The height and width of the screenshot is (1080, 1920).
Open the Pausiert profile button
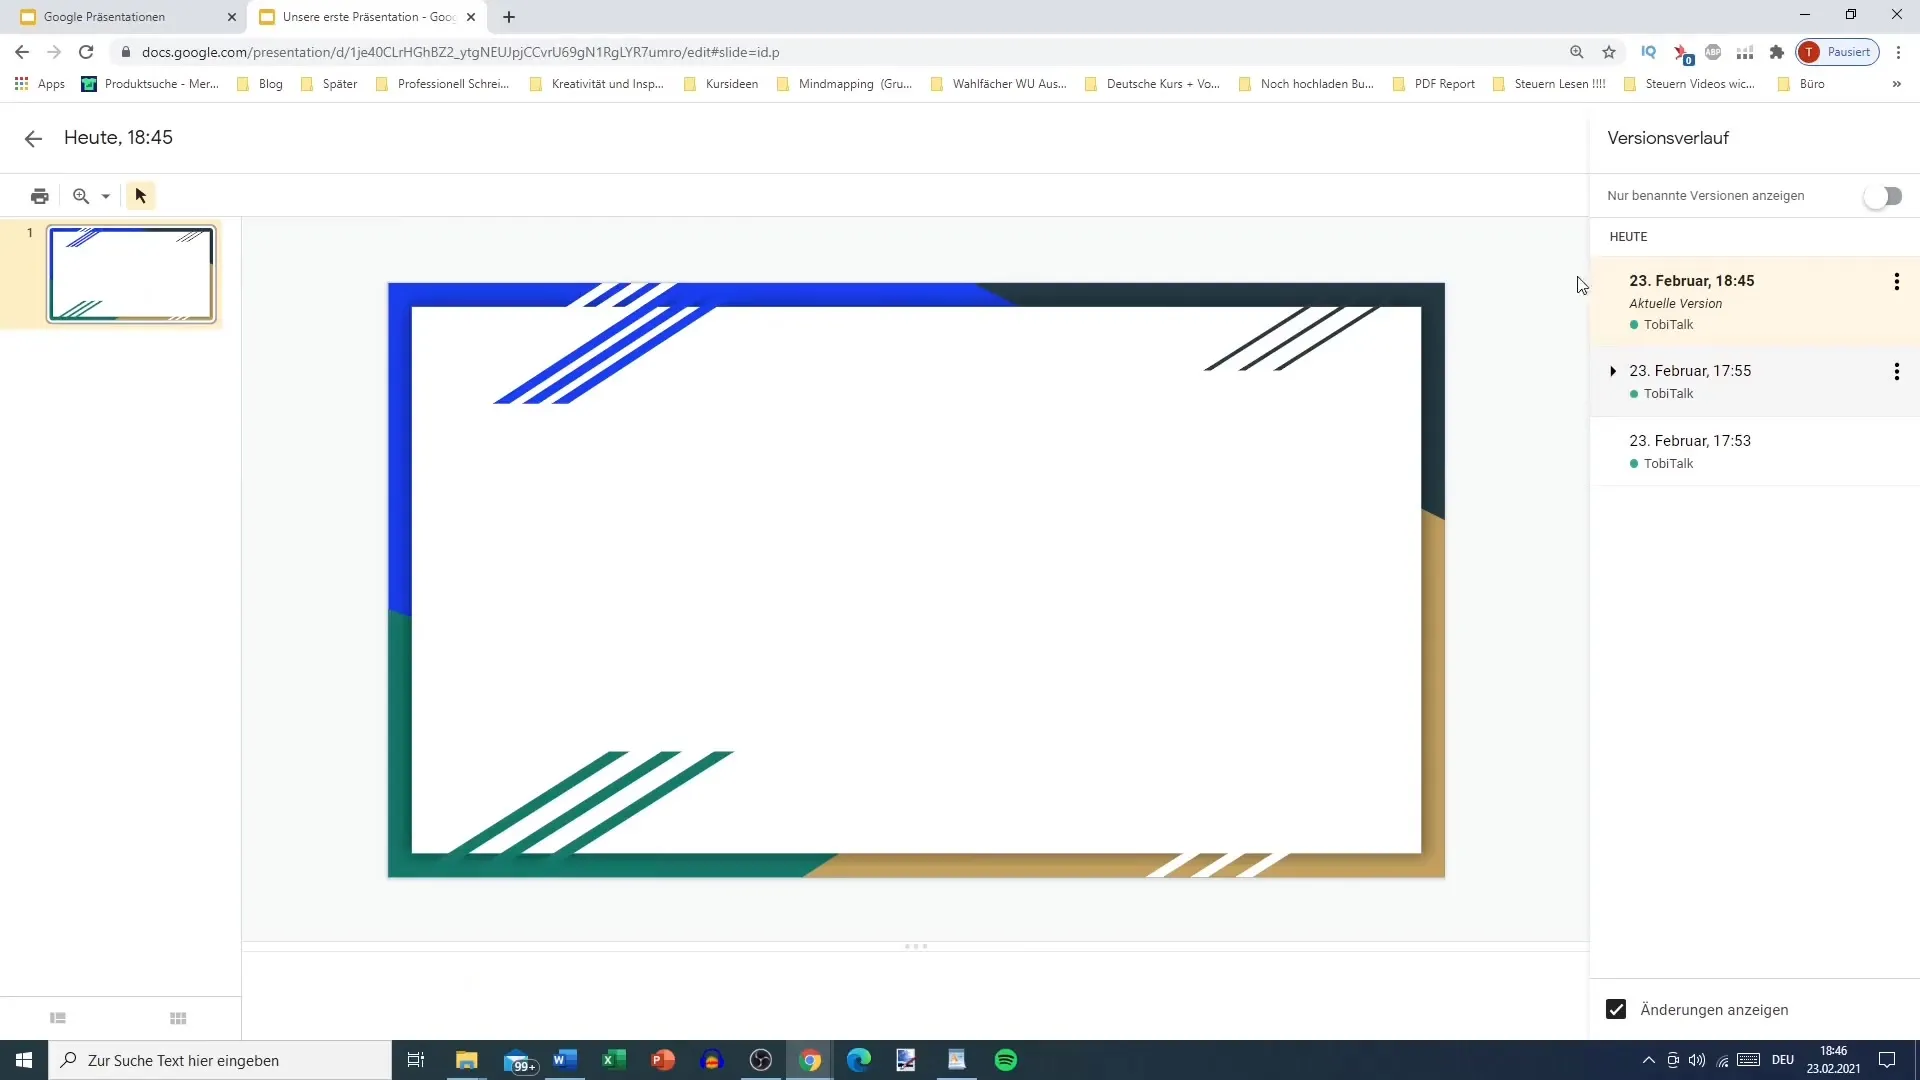[x=1838, y=52]
